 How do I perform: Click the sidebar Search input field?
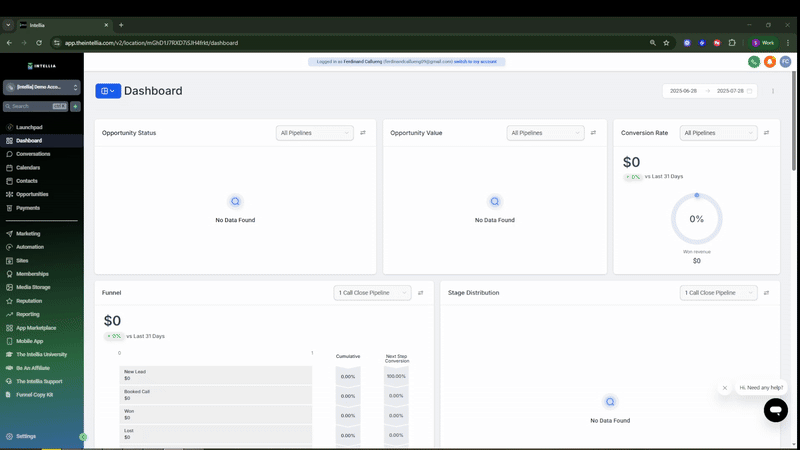point(36,106)
